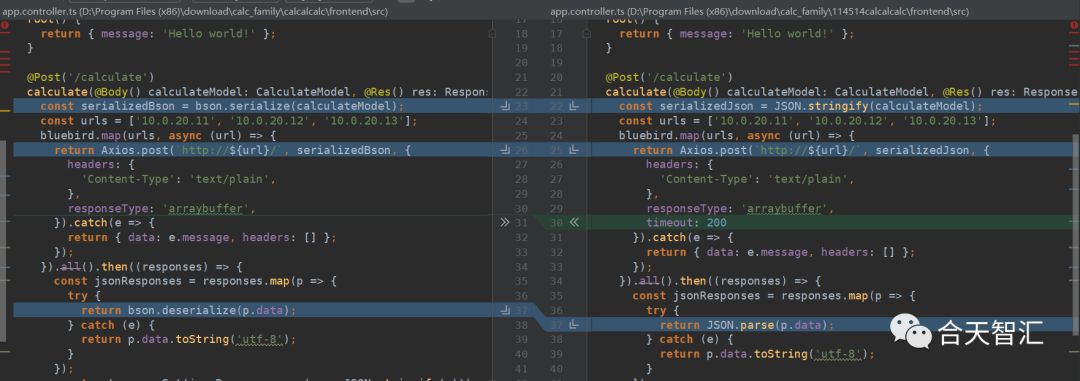Apply the serializedBson change marker at left line 23
1080x381 pixels.
(505, 105)
